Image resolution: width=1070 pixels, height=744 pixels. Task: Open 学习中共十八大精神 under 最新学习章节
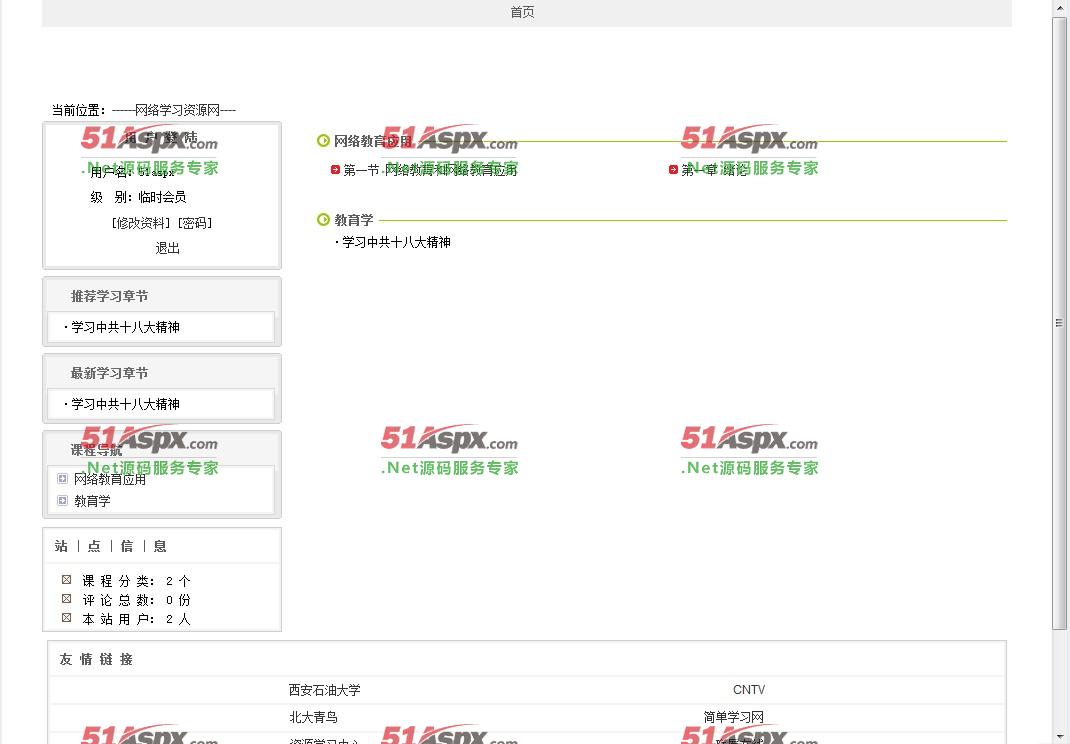click(x=125, y=404)
